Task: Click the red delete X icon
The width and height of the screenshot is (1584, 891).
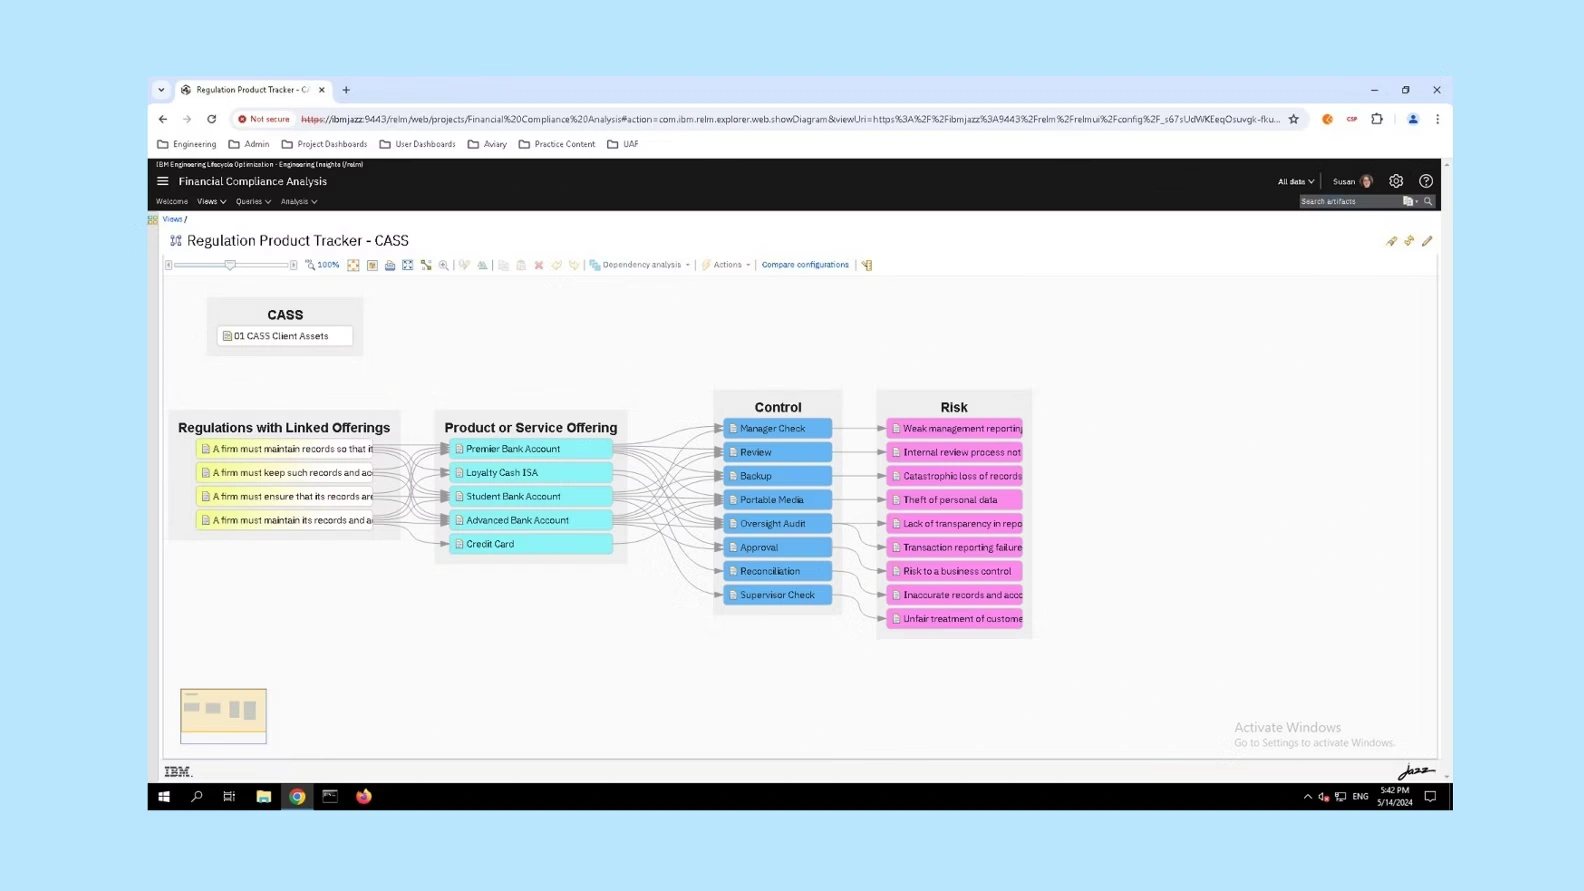Action: tap(539, 265)
